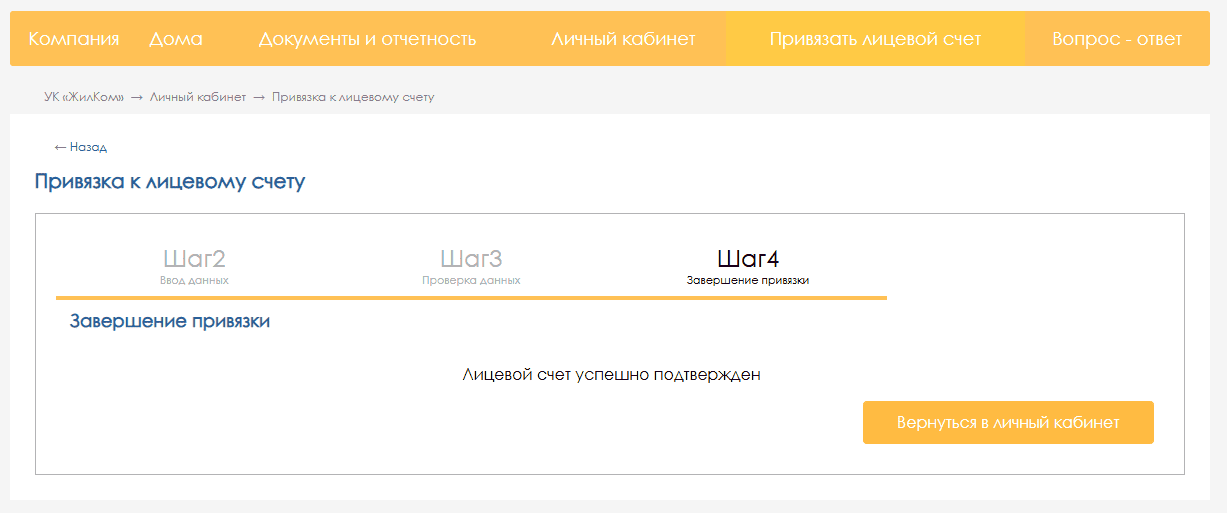Go back via the ← Назад link
The height and width of the screenshot is (513, 1227).
[81, 147]
